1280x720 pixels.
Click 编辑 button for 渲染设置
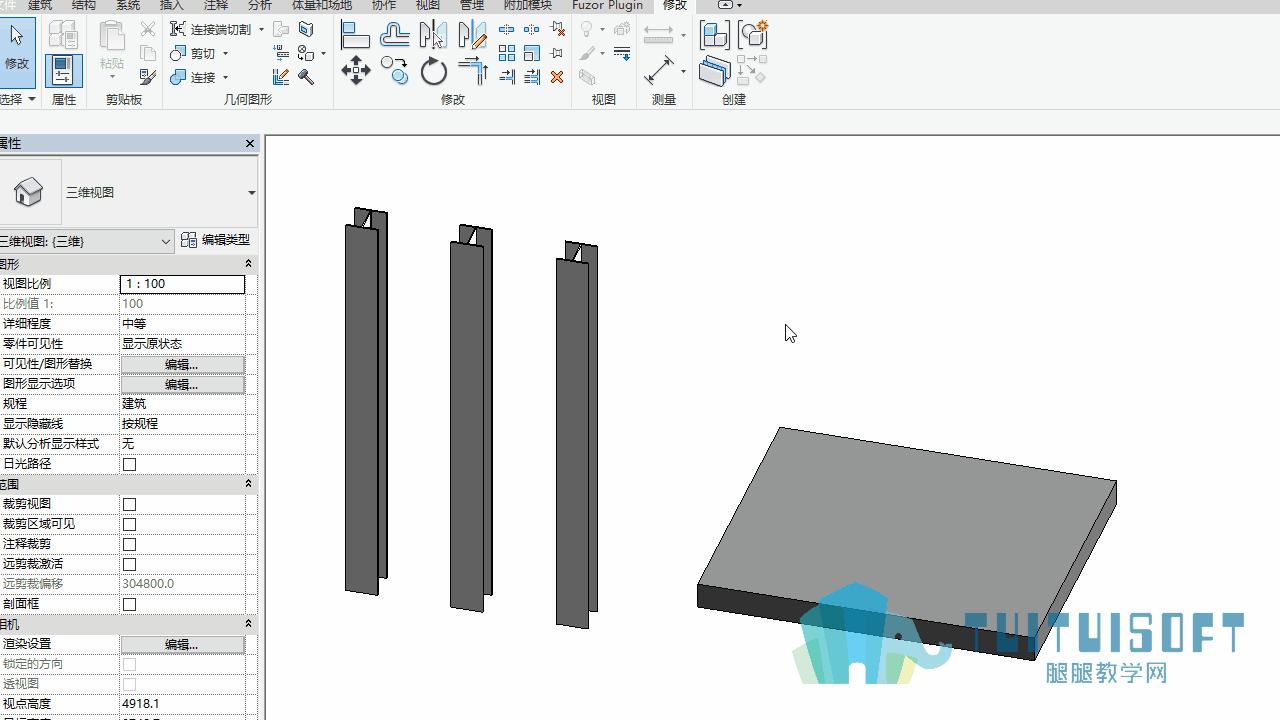tap(182, 644)
